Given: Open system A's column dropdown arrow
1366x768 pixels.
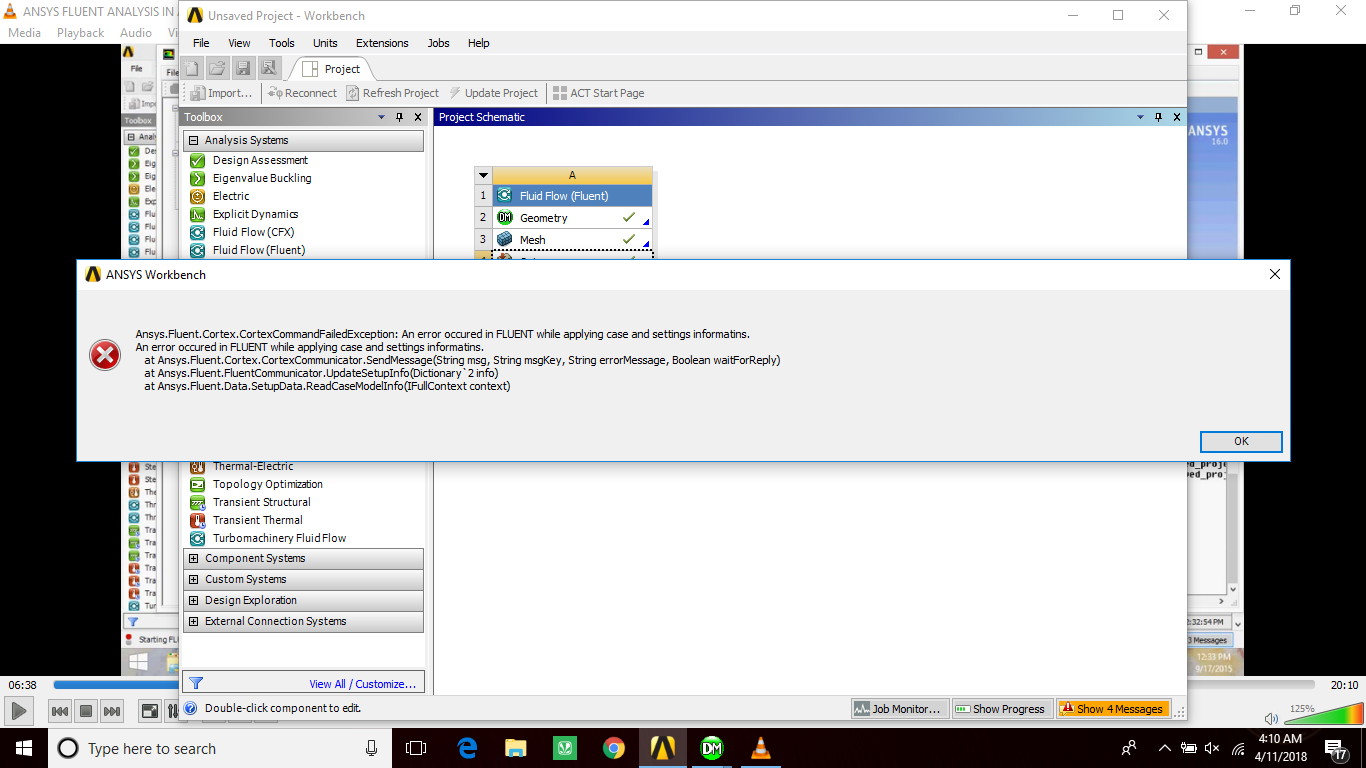Looking at the screenshot, I should pos(483,175).
